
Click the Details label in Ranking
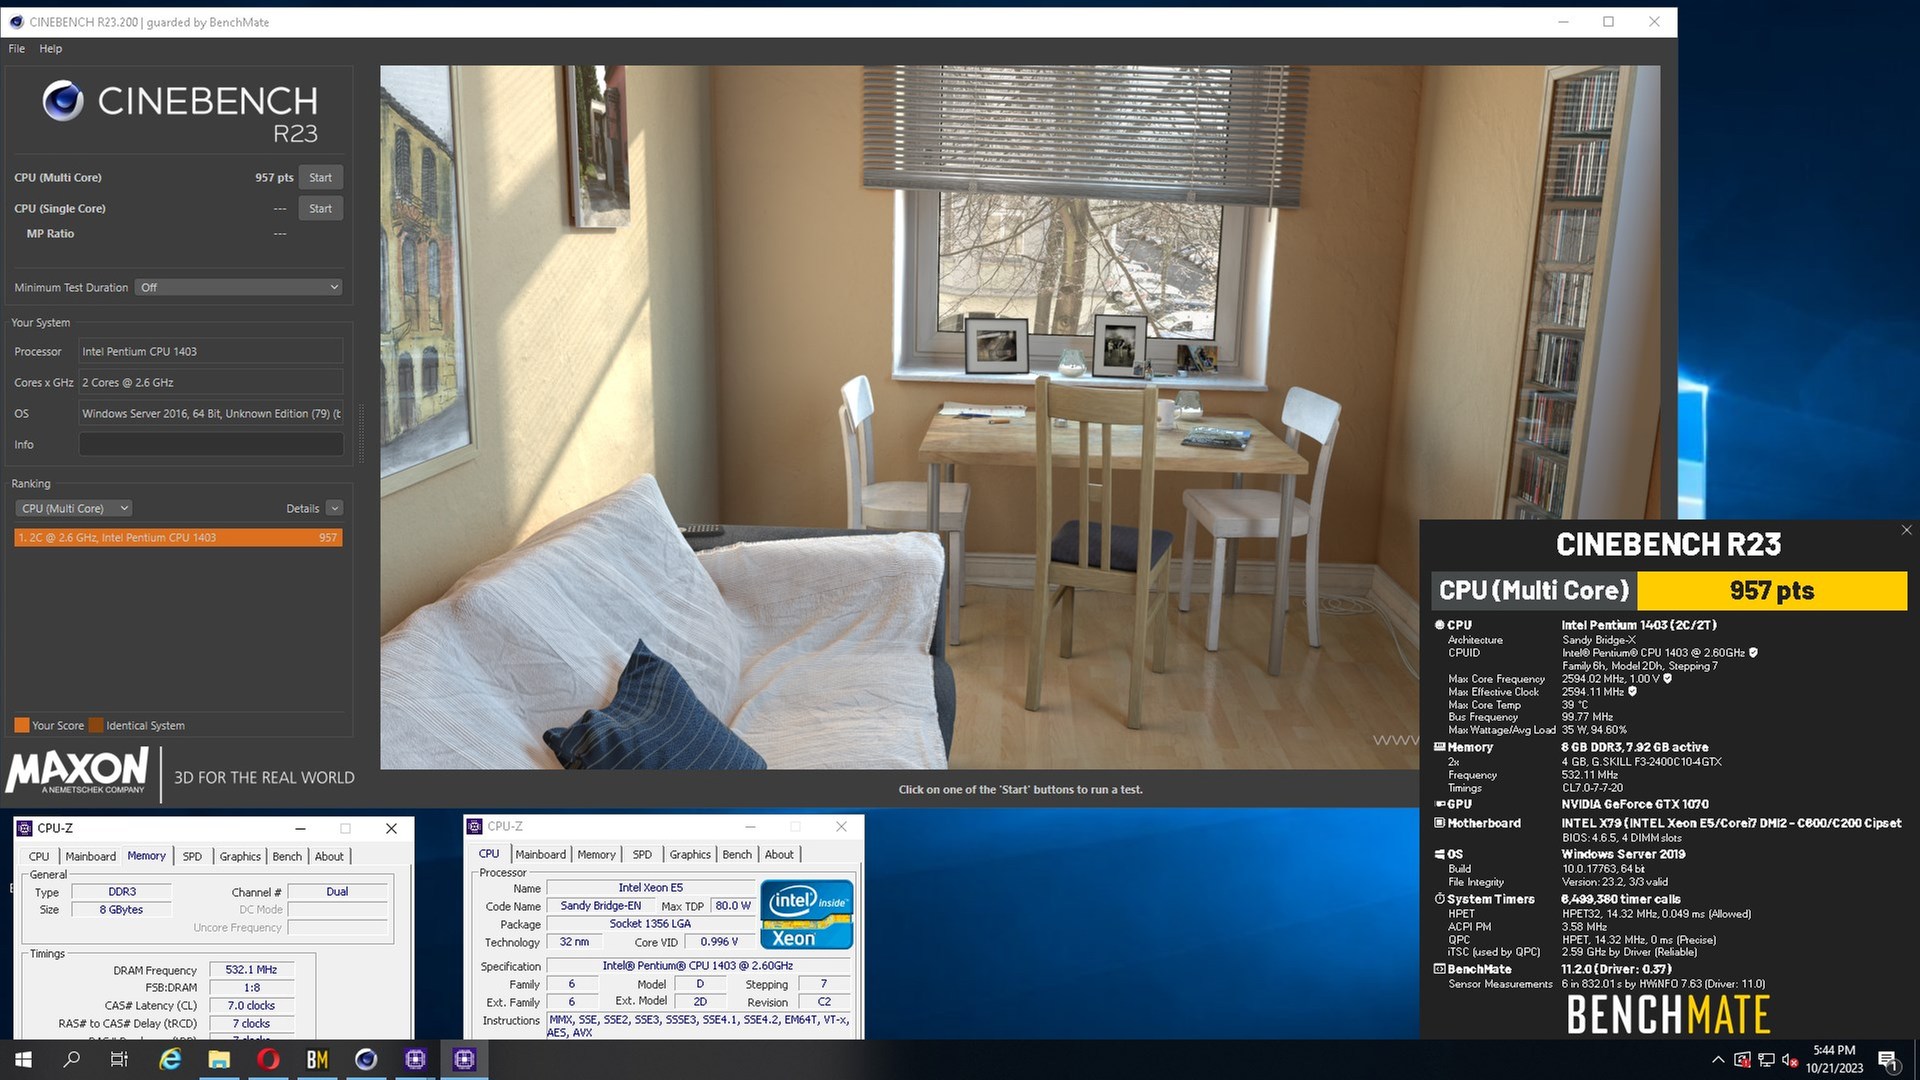pyautogui.click(x=302, y=508)
